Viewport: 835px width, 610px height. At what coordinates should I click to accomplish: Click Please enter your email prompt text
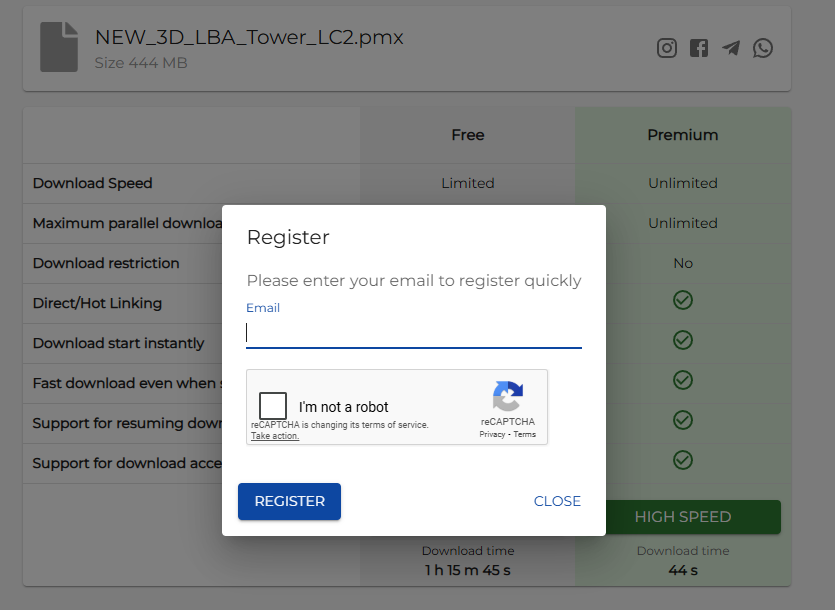pyautogui.click(x=414, y=280)
